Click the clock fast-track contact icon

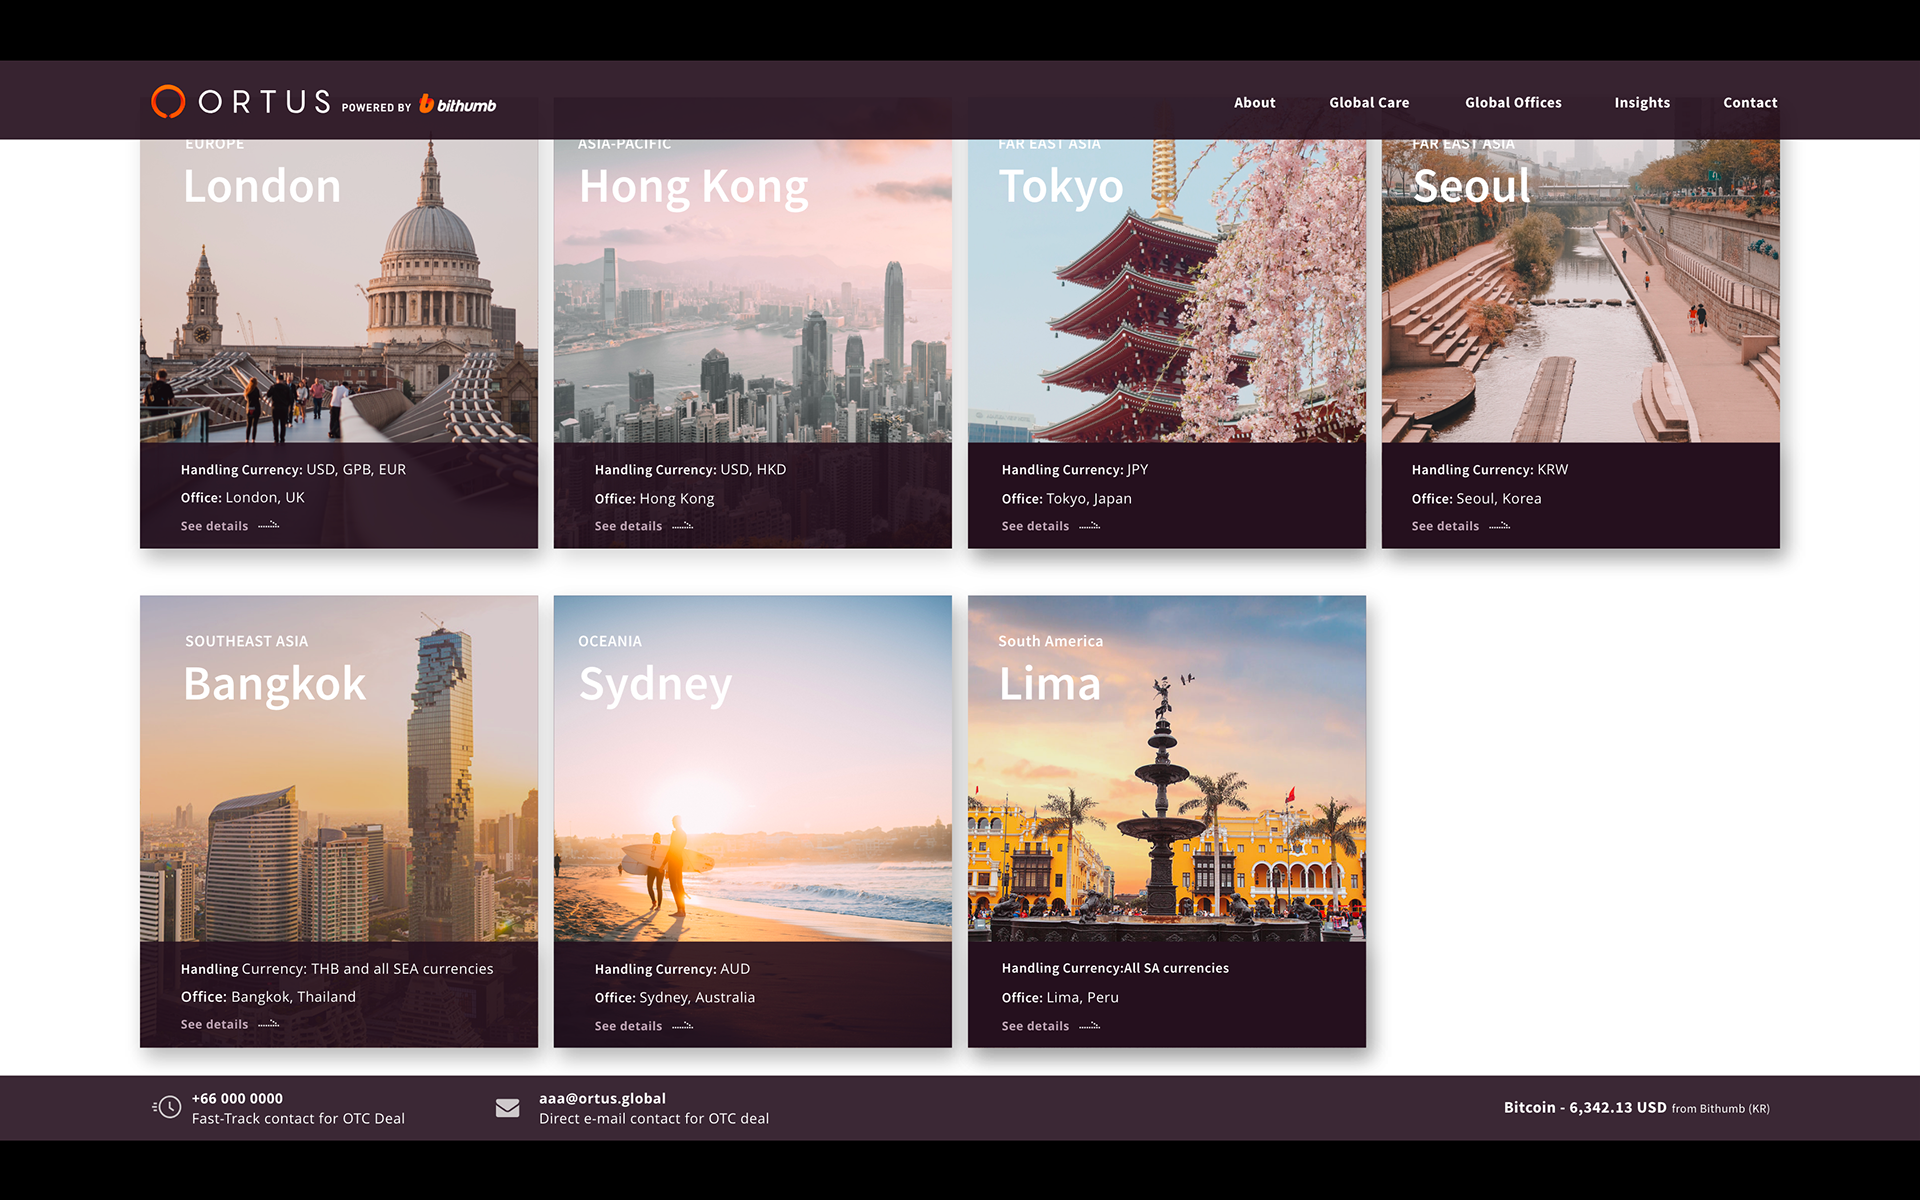pos(167,1107)
